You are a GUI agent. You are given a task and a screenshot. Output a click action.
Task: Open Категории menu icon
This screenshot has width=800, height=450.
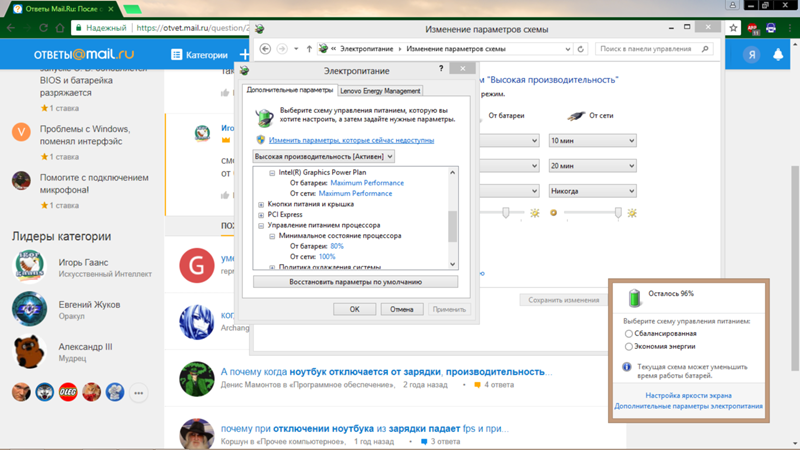(x=177, y=55)
